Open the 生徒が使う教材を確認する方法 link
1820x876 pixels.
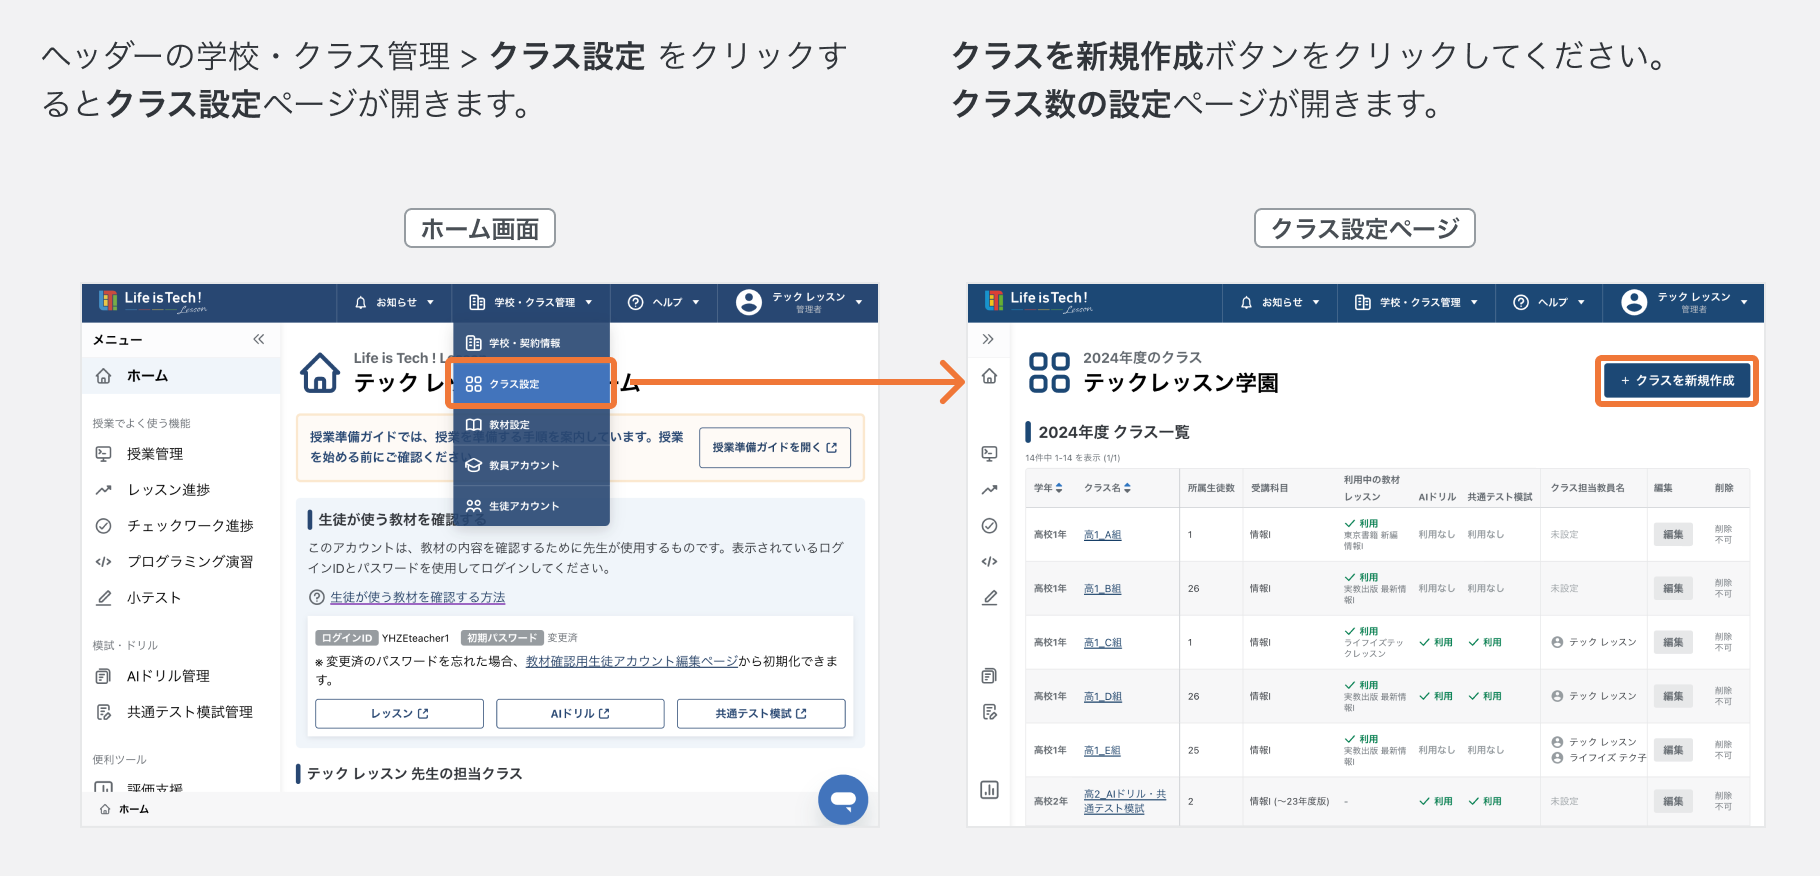pyautogui.click(x=418, y=597)
